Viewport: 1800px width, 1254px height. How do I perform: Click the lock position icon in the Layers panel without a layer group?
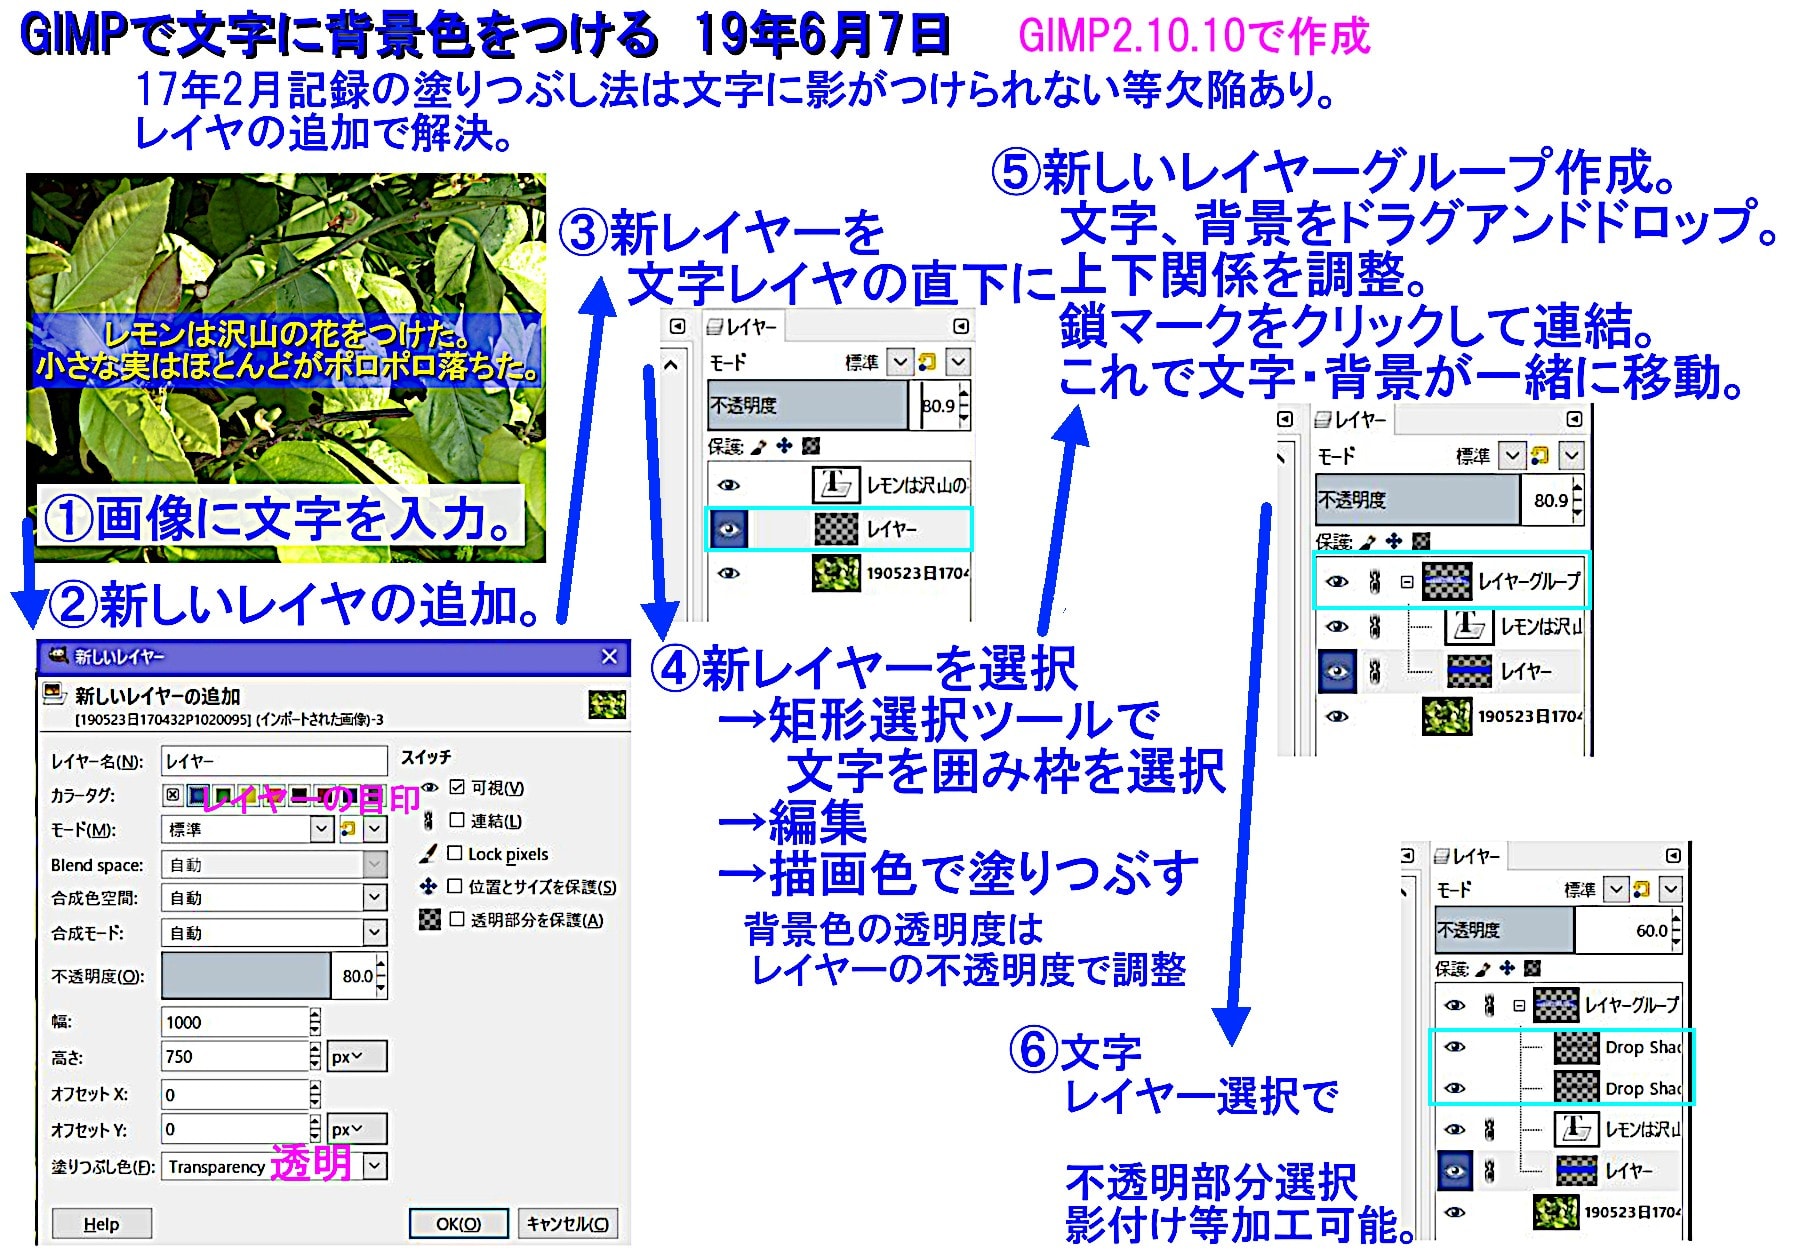coord(785,446)
